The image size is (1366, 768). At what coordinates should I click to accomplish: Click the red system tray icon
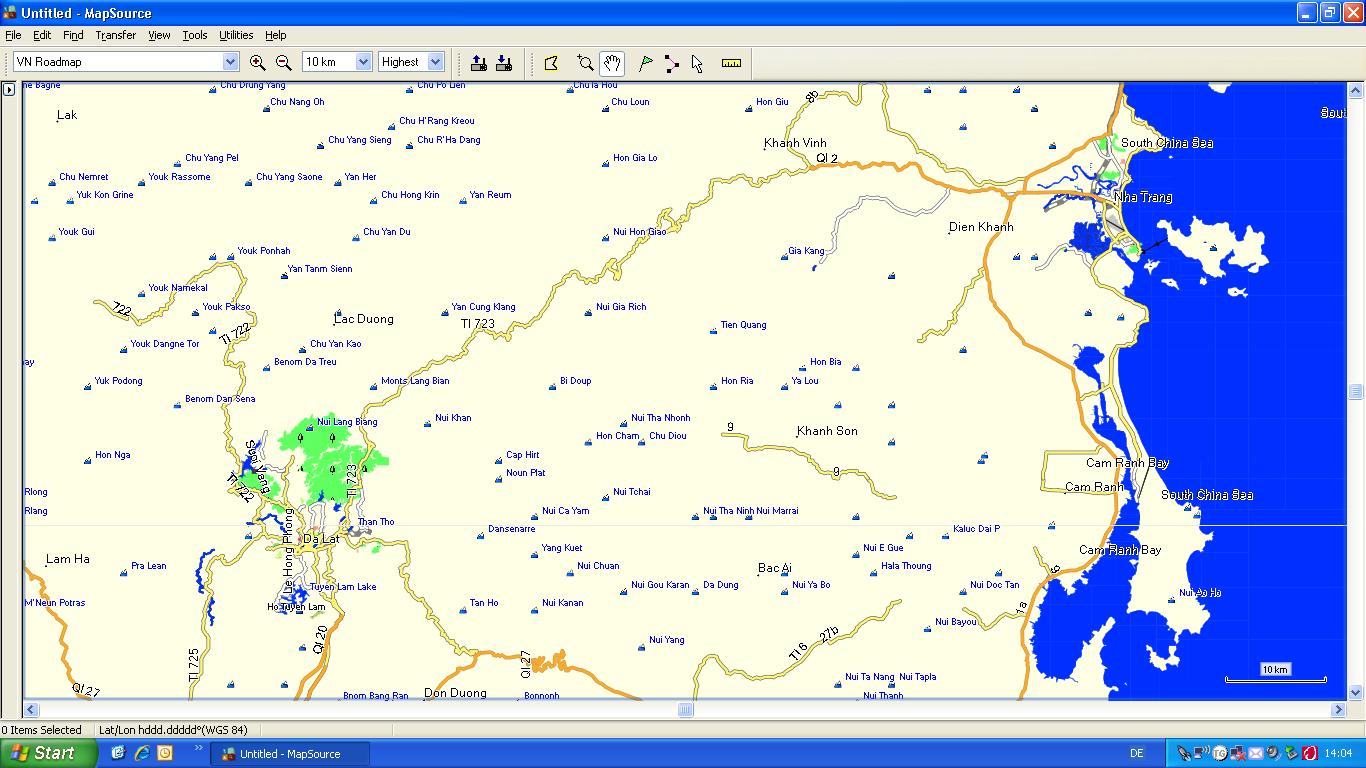(1308, 753)
